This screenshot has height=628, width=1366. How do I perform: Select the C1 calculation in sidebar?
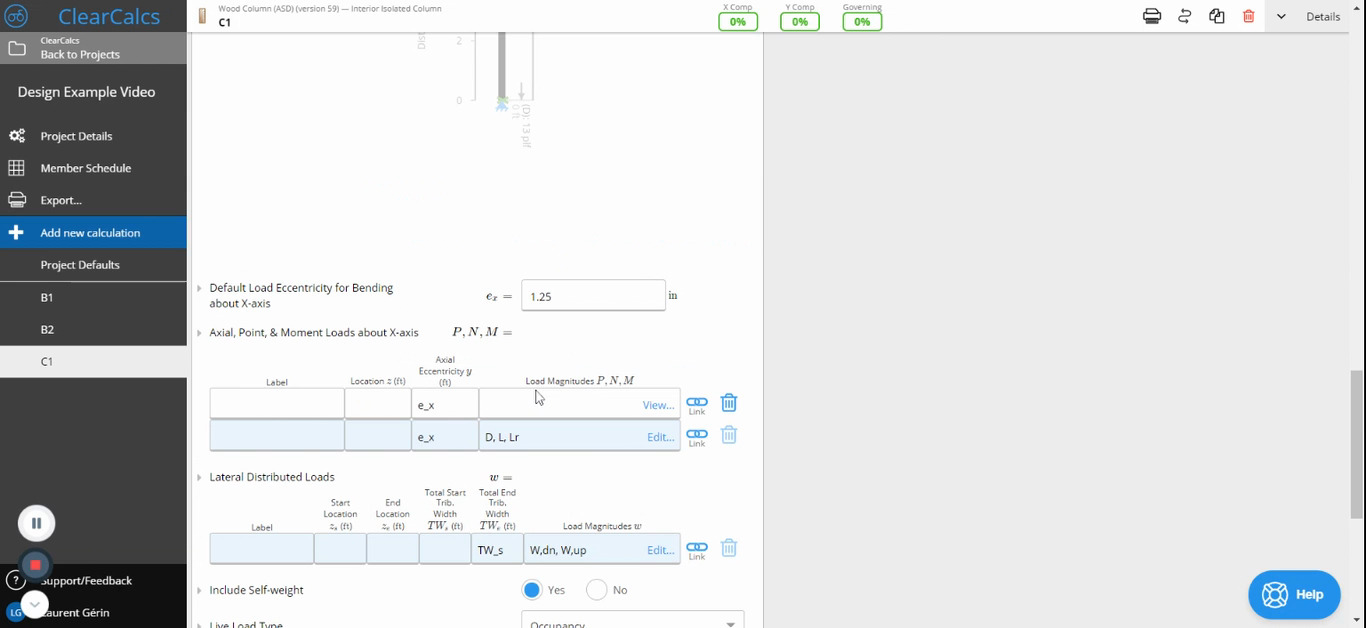[93, 361]
